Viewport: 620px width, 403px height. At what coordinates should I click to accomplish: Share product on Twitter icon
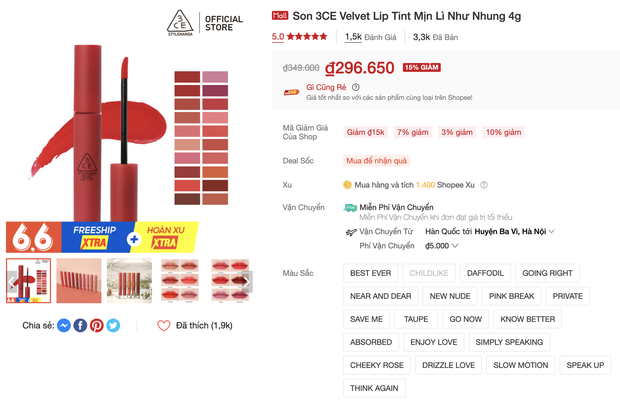113,325
